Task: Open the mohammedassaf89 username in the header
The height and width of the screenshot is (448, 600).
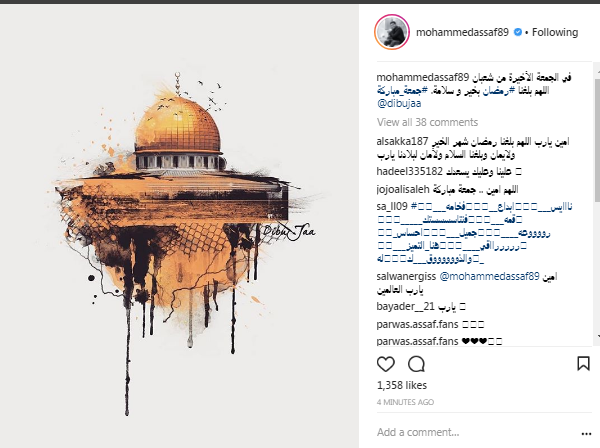Action: coord(462,32)
